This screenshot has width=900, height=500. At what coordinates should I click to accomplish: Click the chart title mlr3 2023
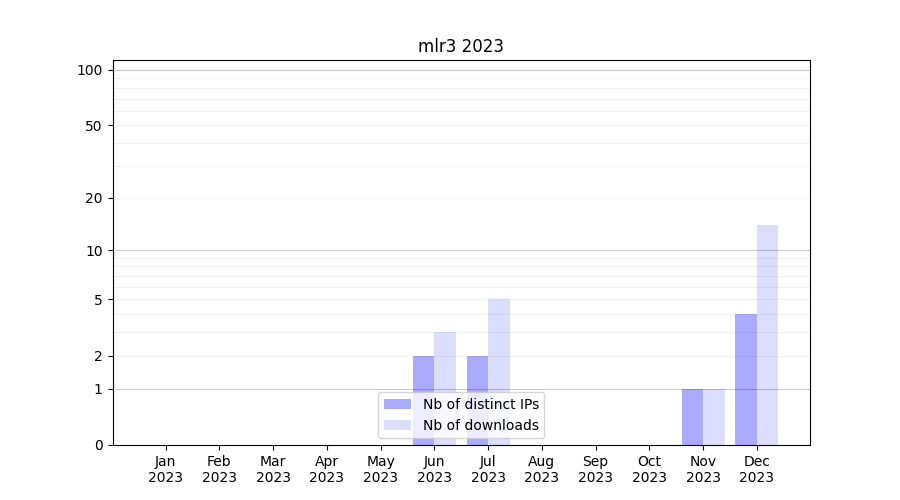[460, 46]
